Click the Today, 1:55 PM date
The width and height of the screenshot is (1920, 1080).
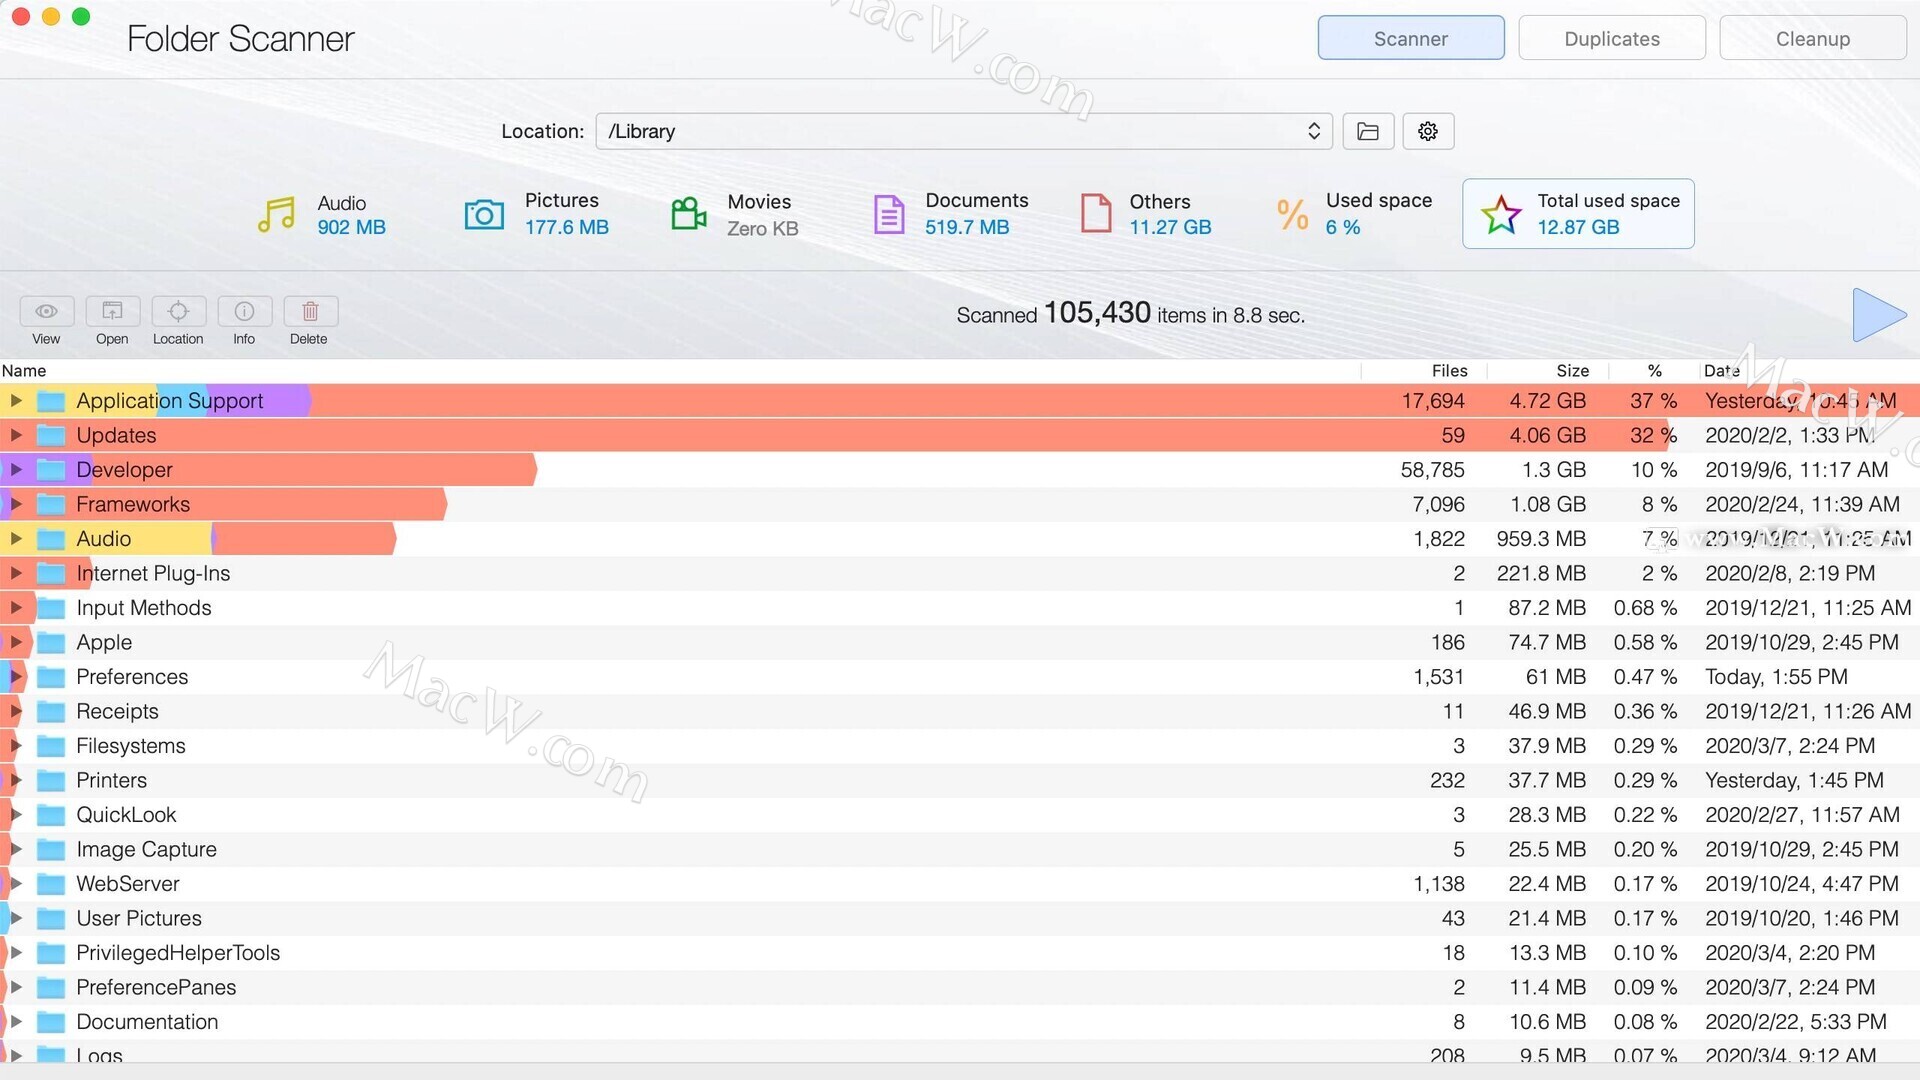click(x=1776, y=677)
